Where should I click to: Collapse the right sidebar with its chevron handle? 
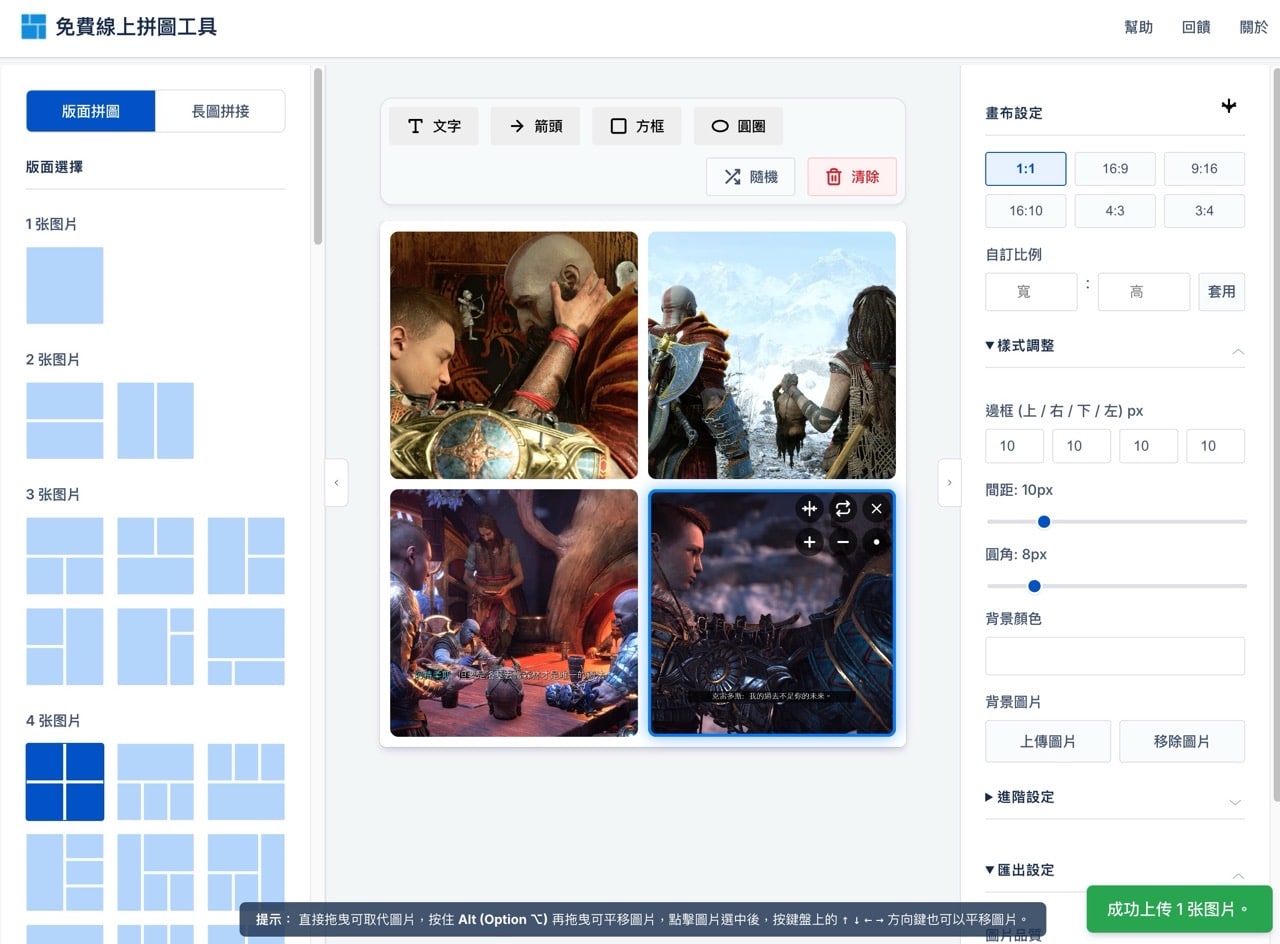(949, 482)
